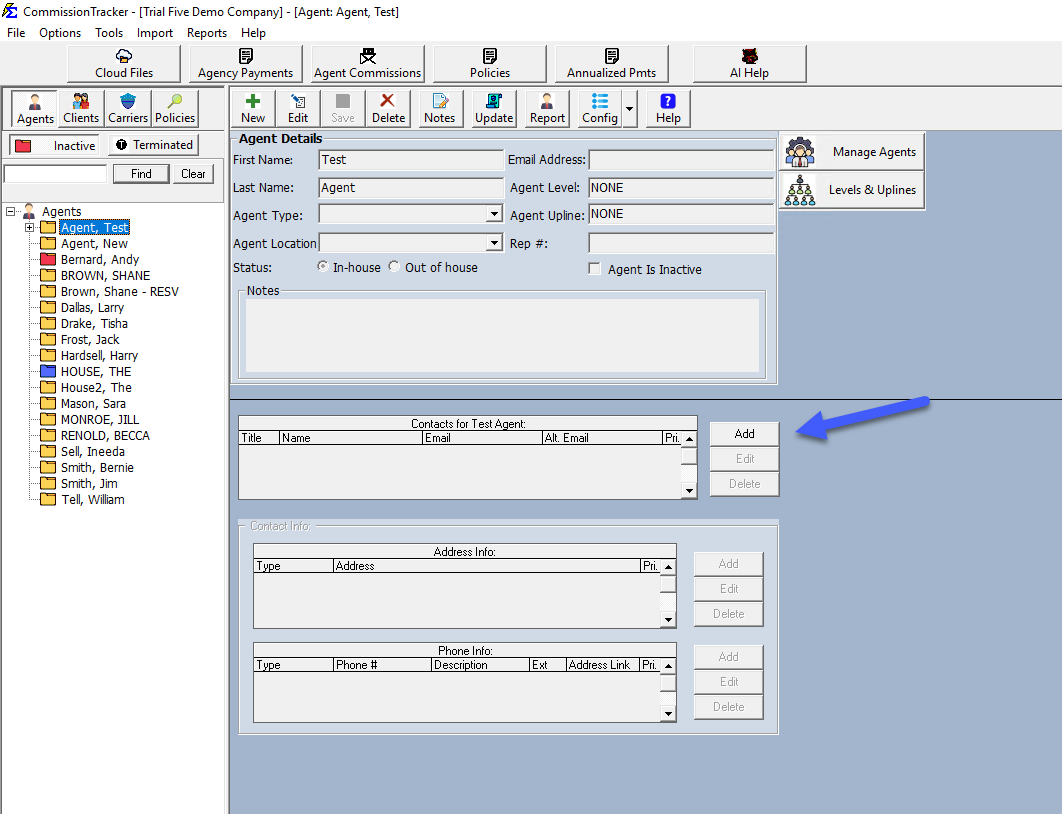The height and width of the screenshot is (814, 1062).
Task: Run an agent Report
Action: click(546, 108)
